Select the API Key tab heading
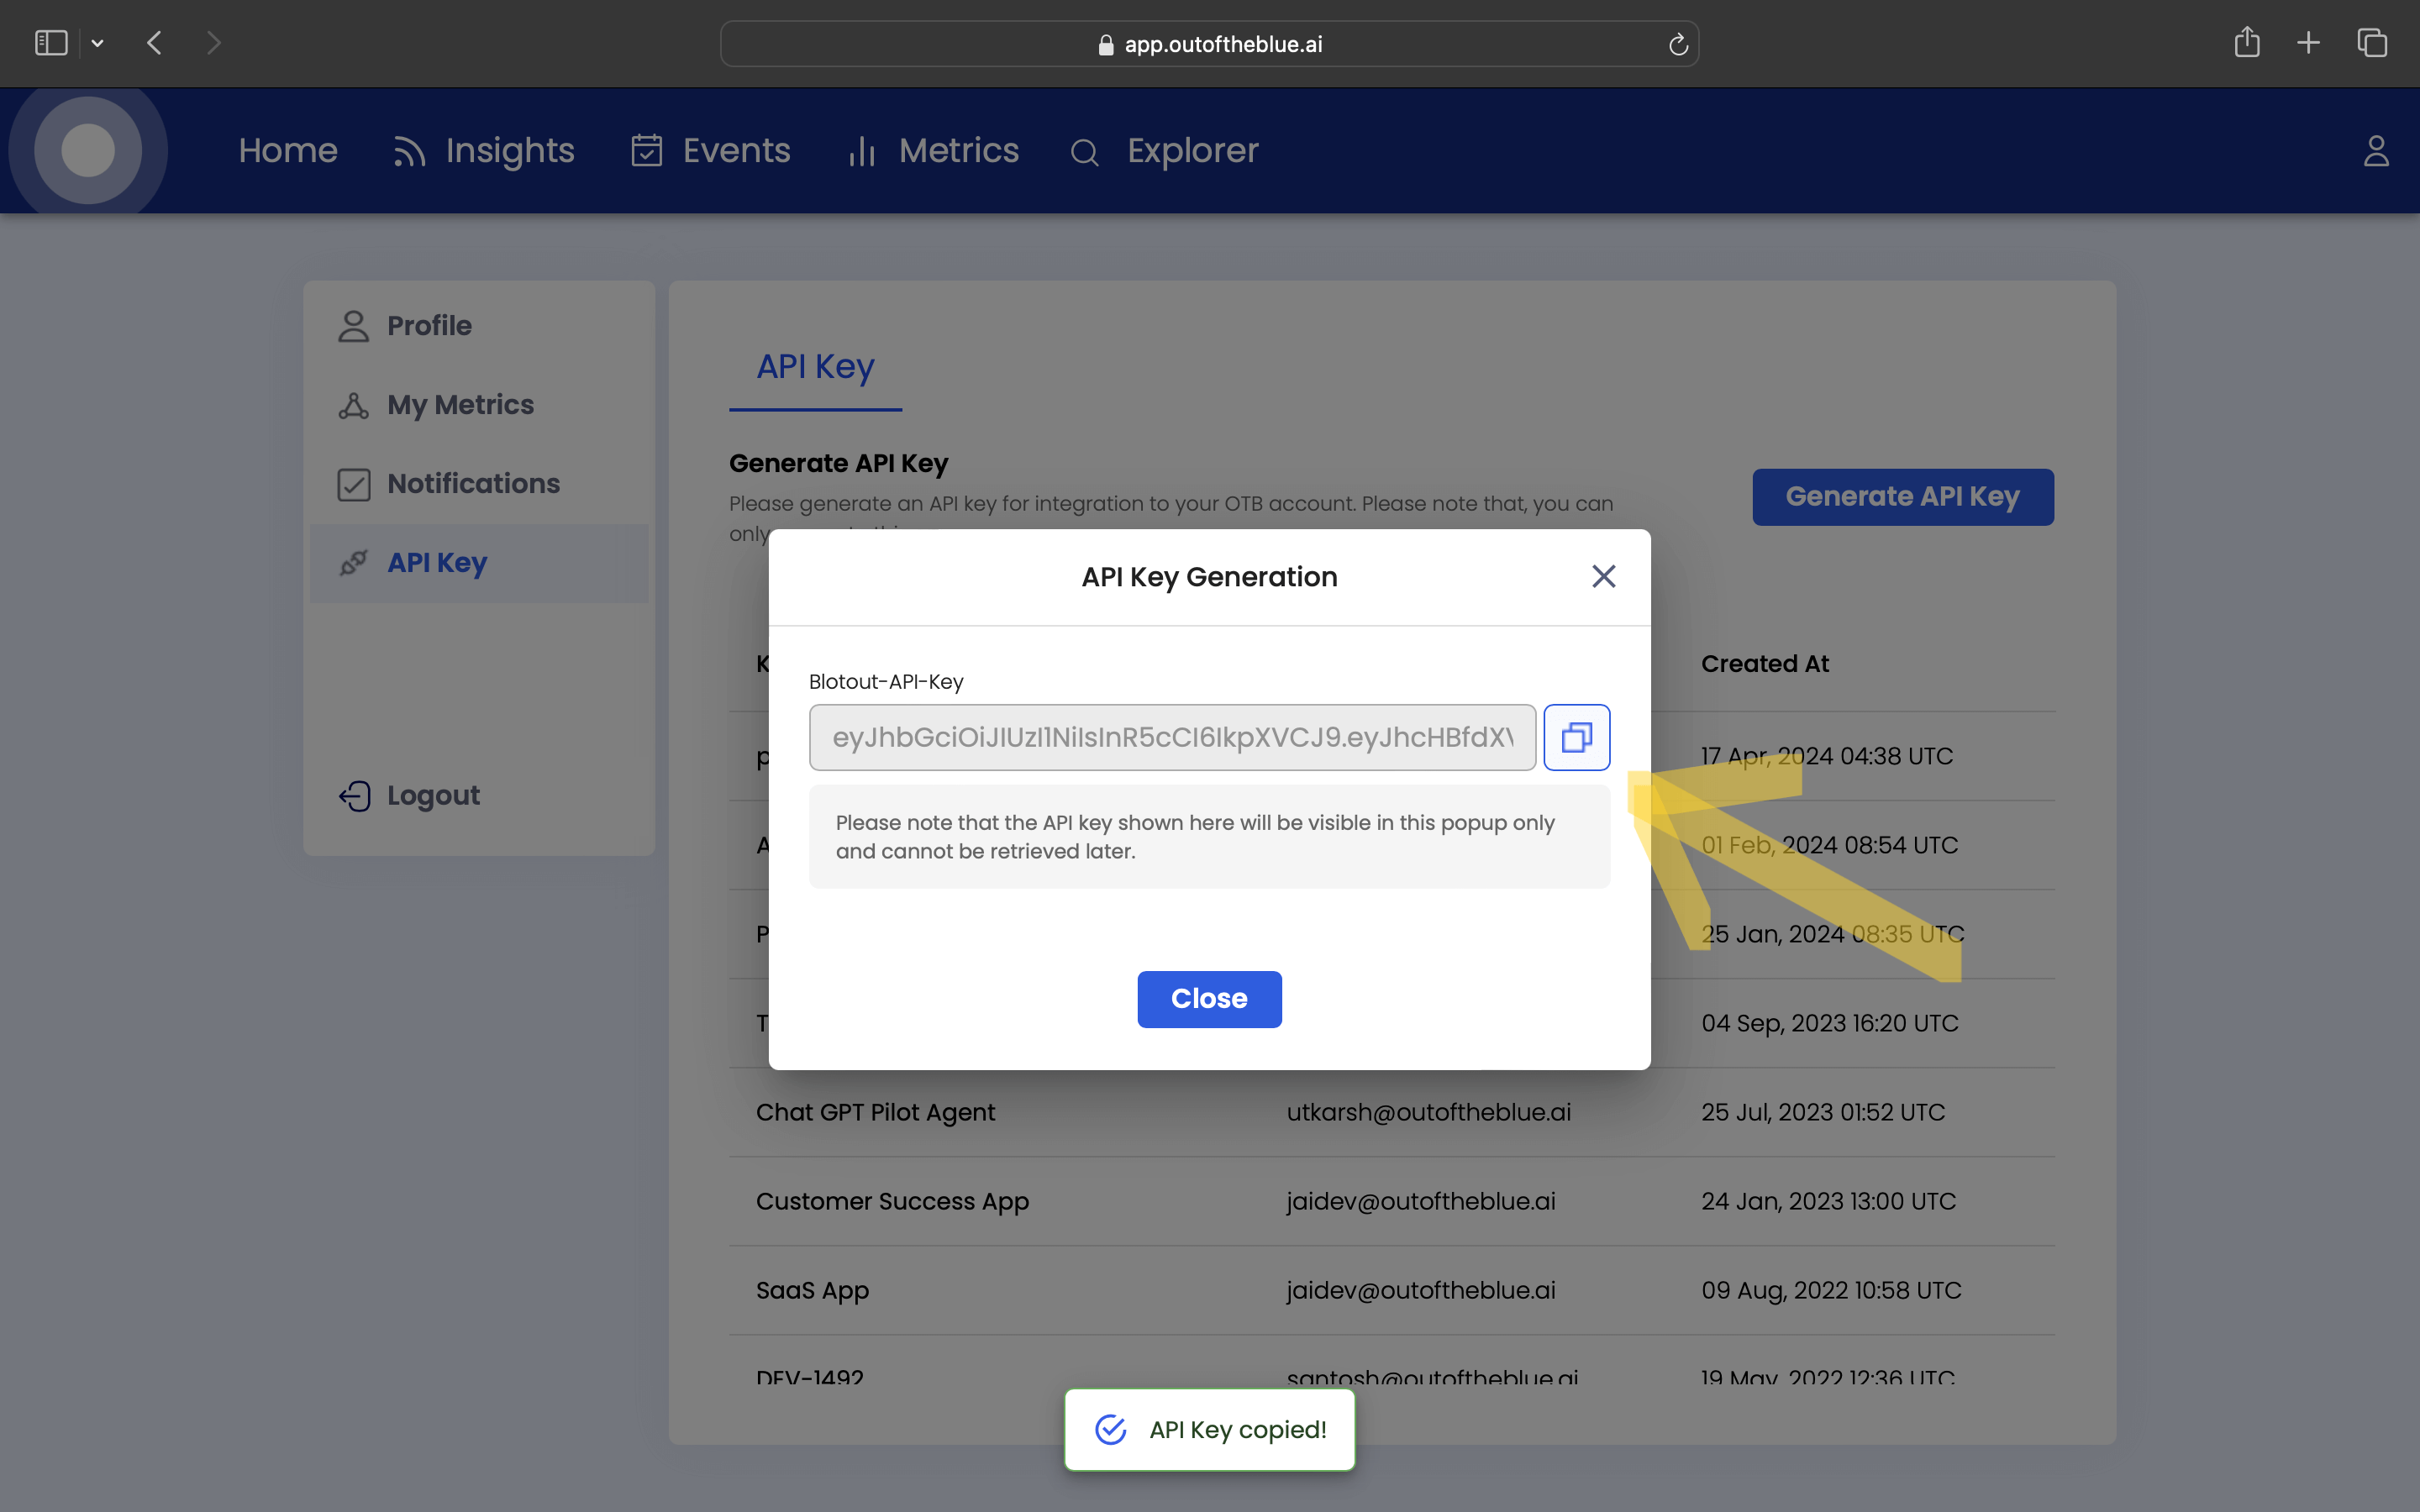This screenshot has width=2420, height=1512. point(815,367)
